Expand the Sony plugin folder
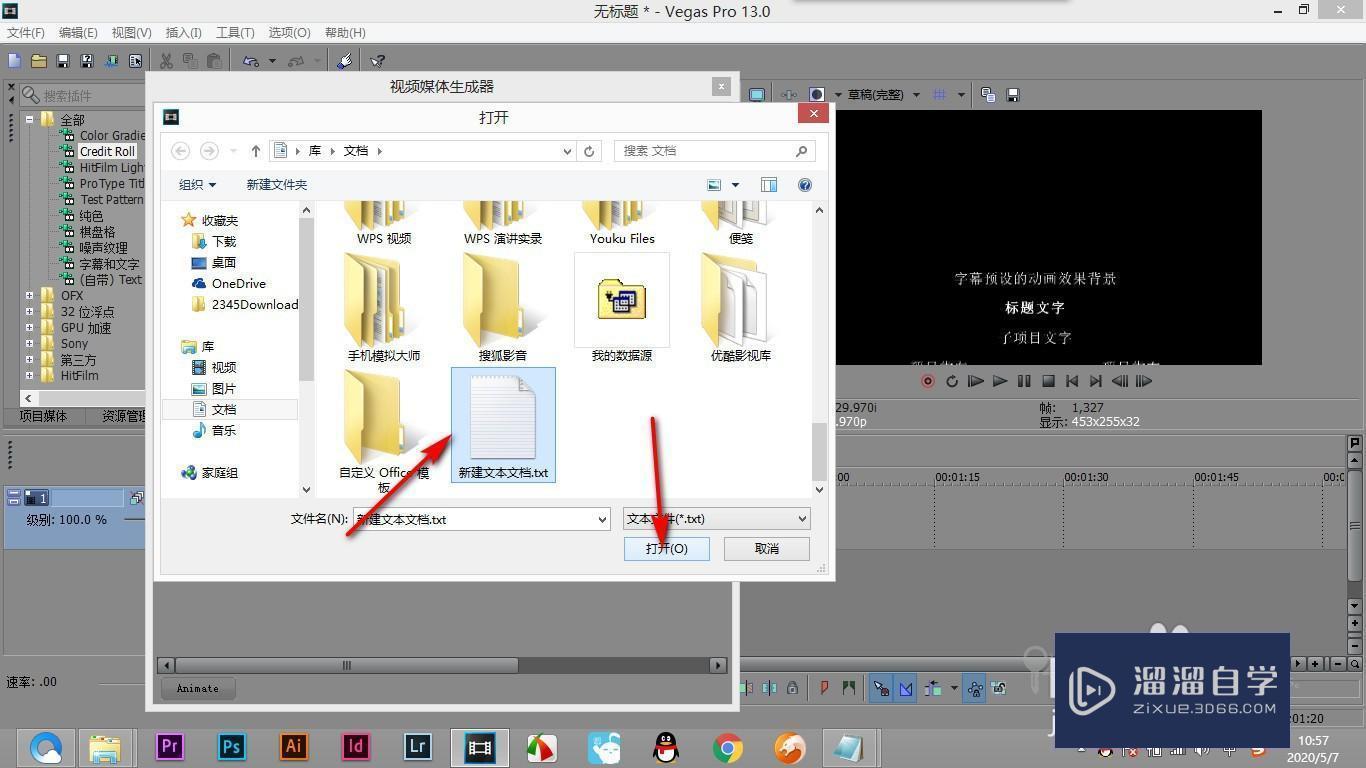The width and height of the screenshot is (1366, 768). (x=30, y=344)
